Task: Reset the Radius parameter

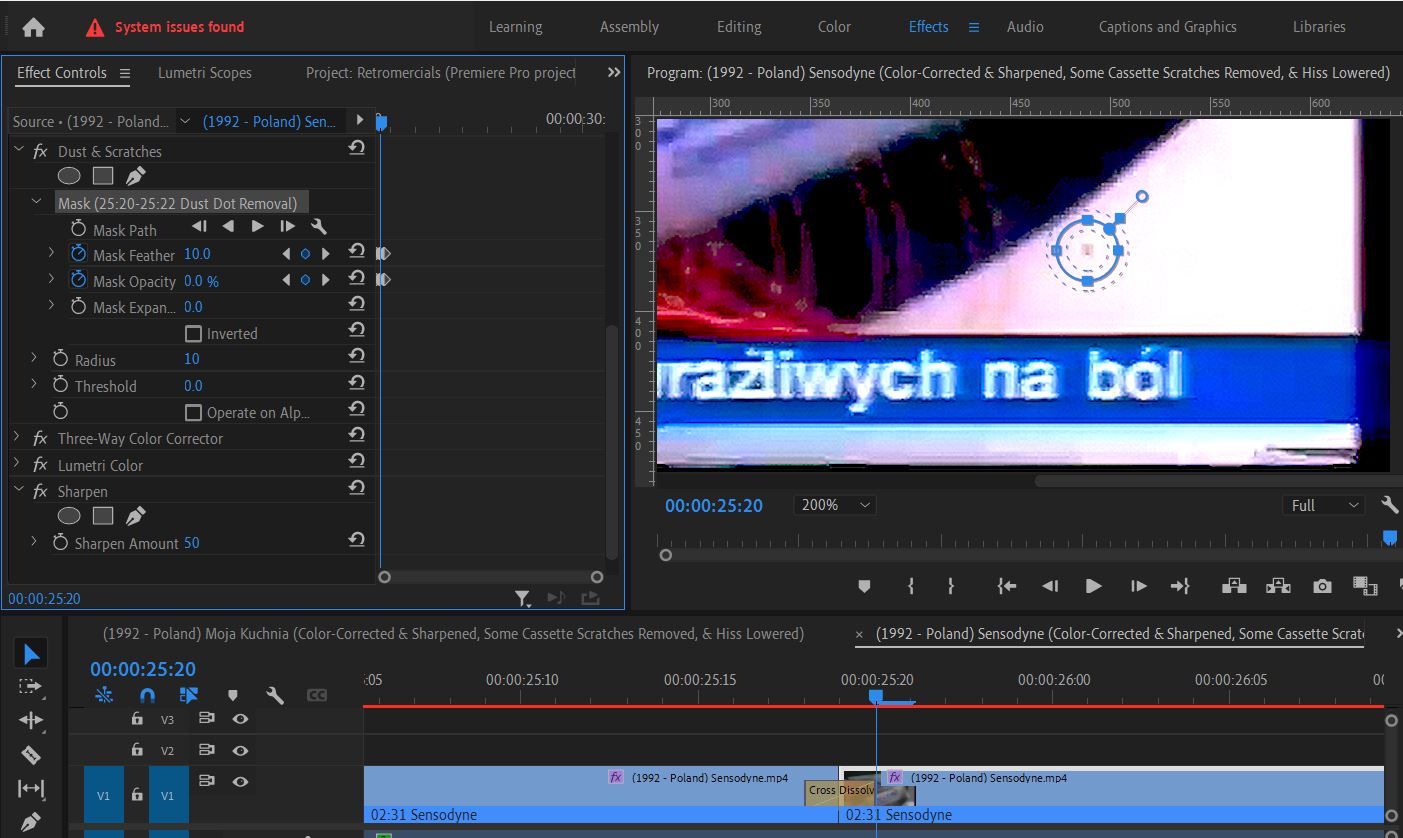Action: [x=356, y=357]
